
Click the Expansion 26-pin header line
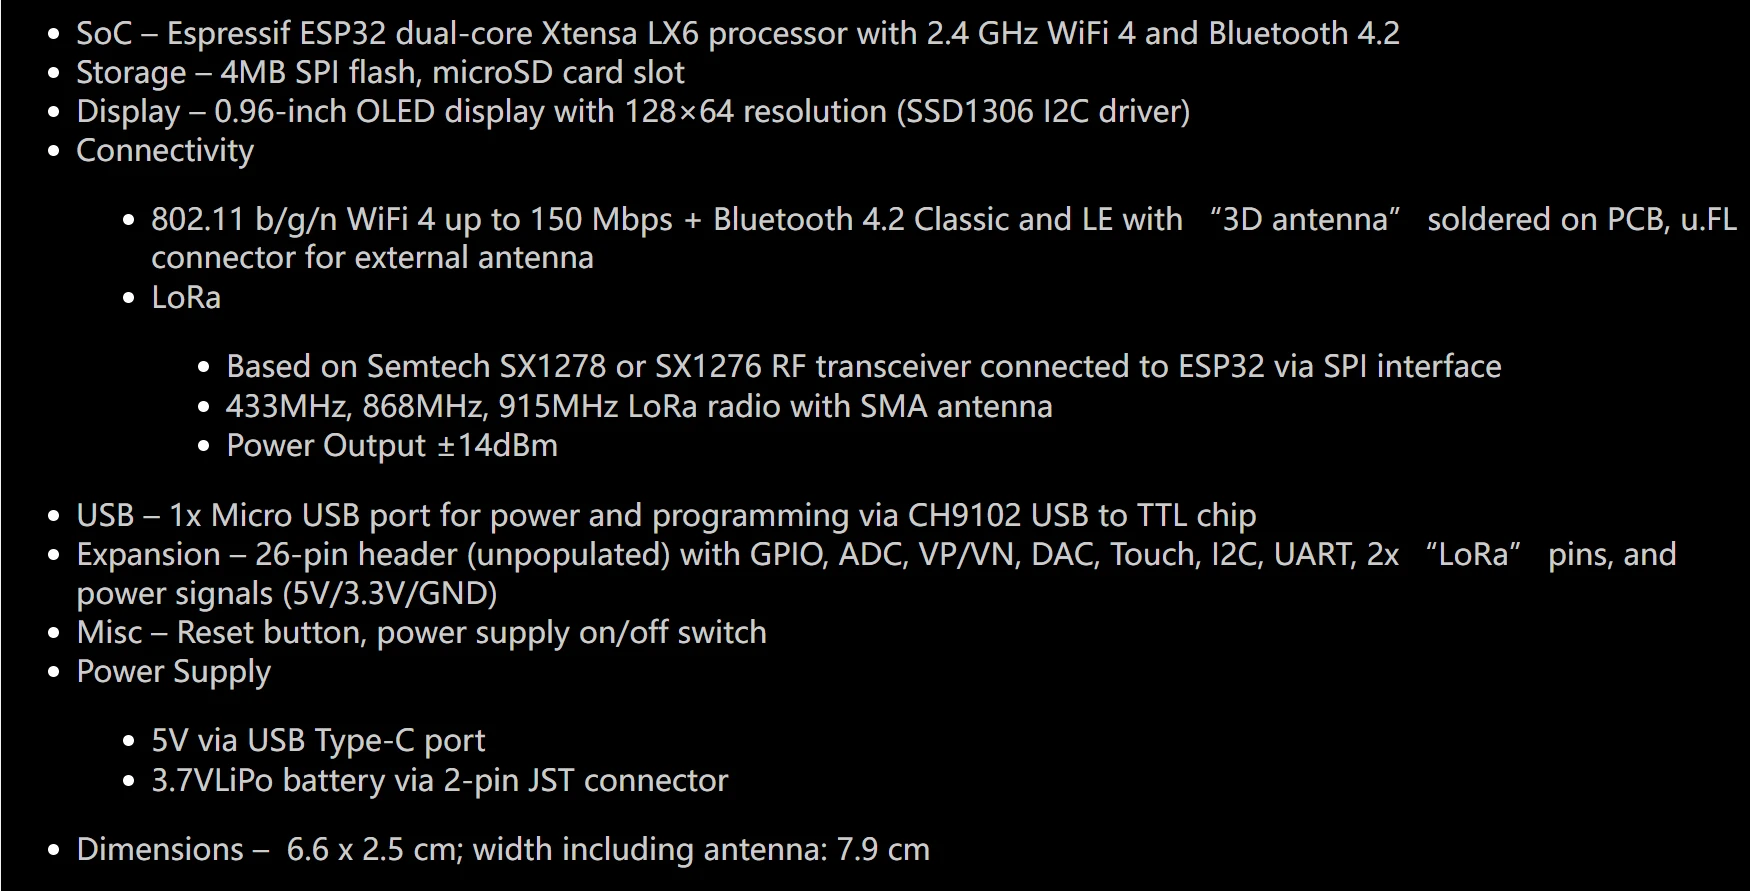pyautogui.click(x=876, y=554)
